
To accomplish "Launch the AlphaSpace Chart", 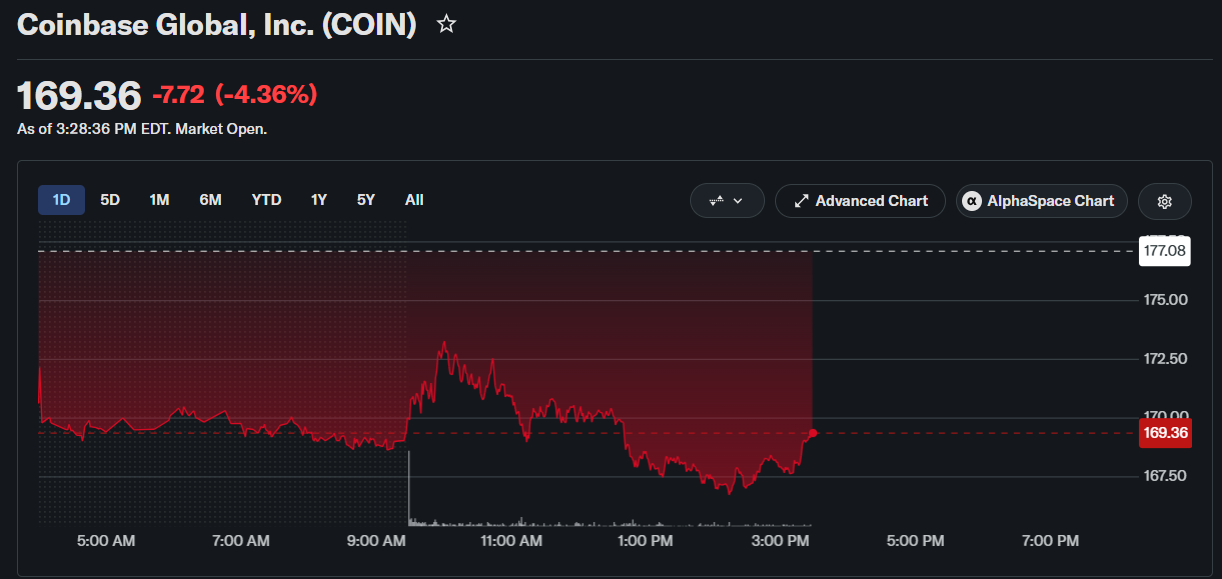I will 1042,201.
